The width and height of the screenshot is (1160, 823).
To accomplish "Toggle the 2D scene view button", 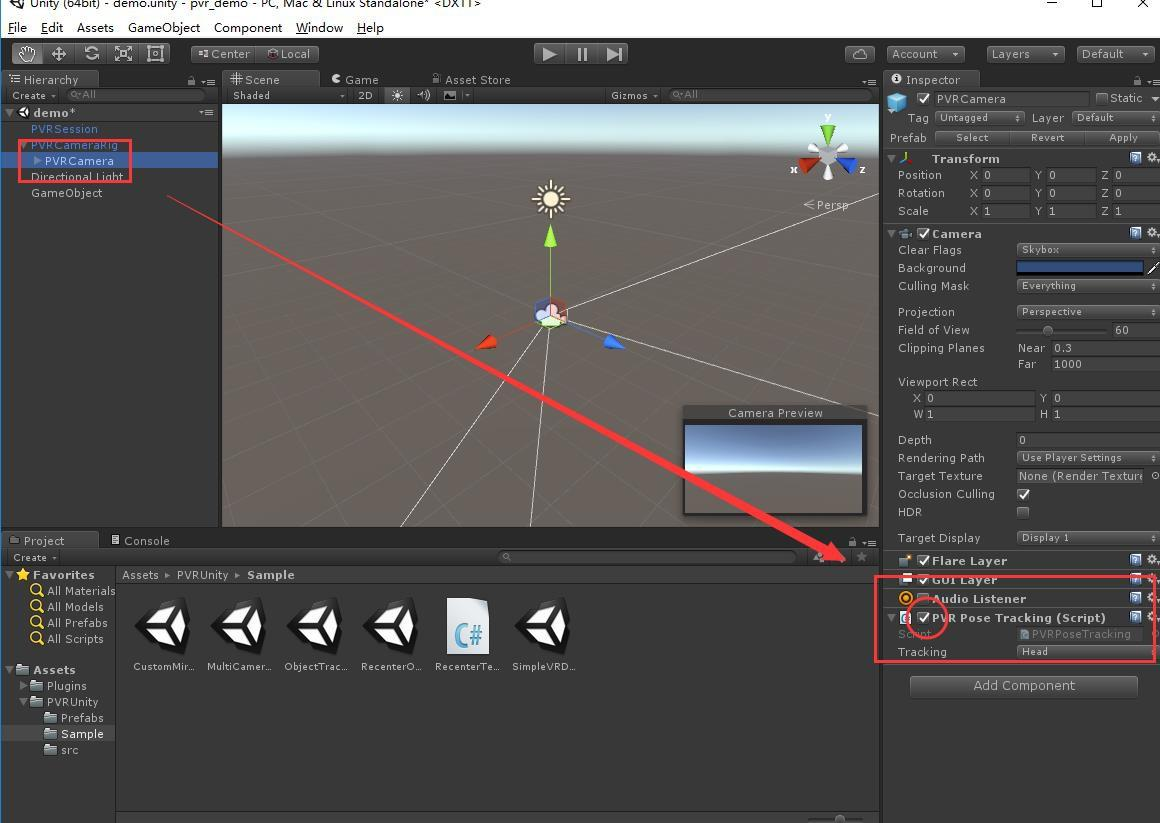I will [365, 95].
